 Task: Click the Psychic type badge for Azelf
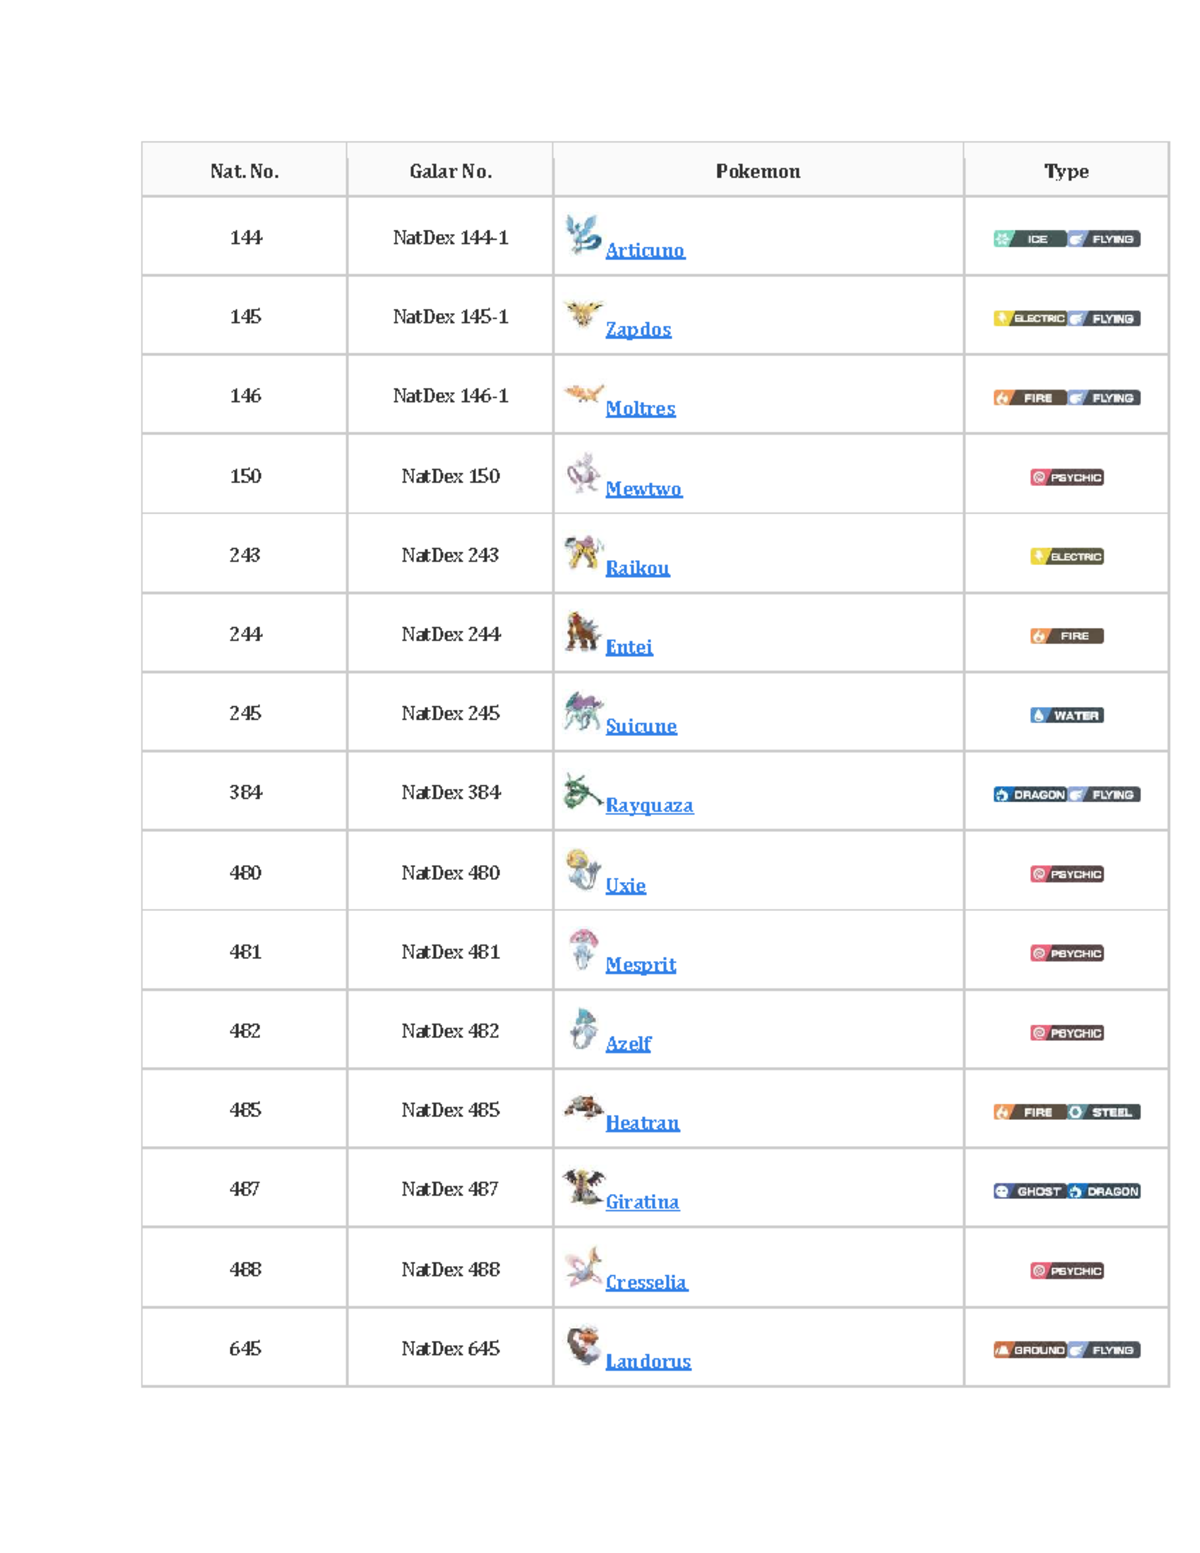click(x=1067, y=1033)
